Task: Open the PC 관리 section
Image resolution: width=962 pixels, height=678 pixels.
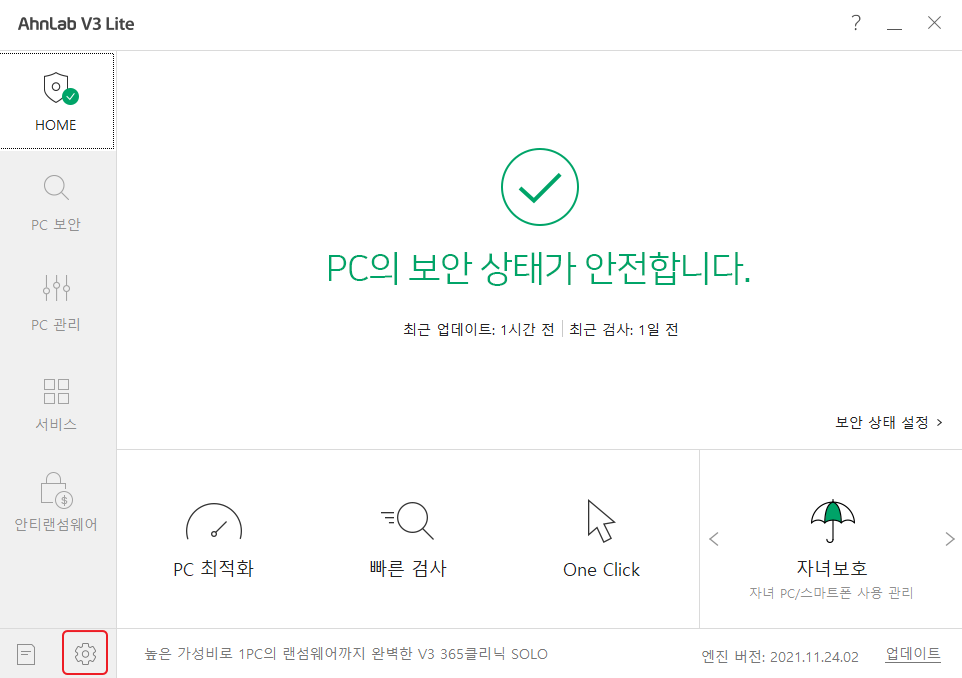Action: pyautogui.click(x=56, y=303)
